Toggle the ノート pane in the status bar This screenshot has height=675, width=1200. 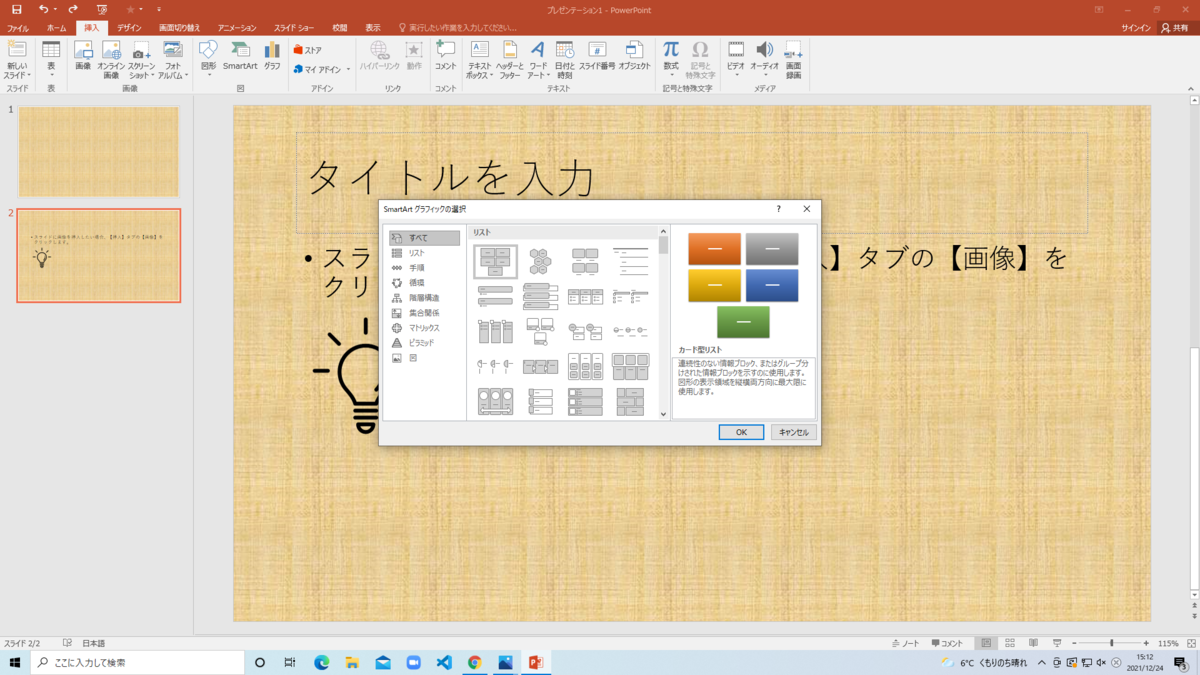coord(905,643)
